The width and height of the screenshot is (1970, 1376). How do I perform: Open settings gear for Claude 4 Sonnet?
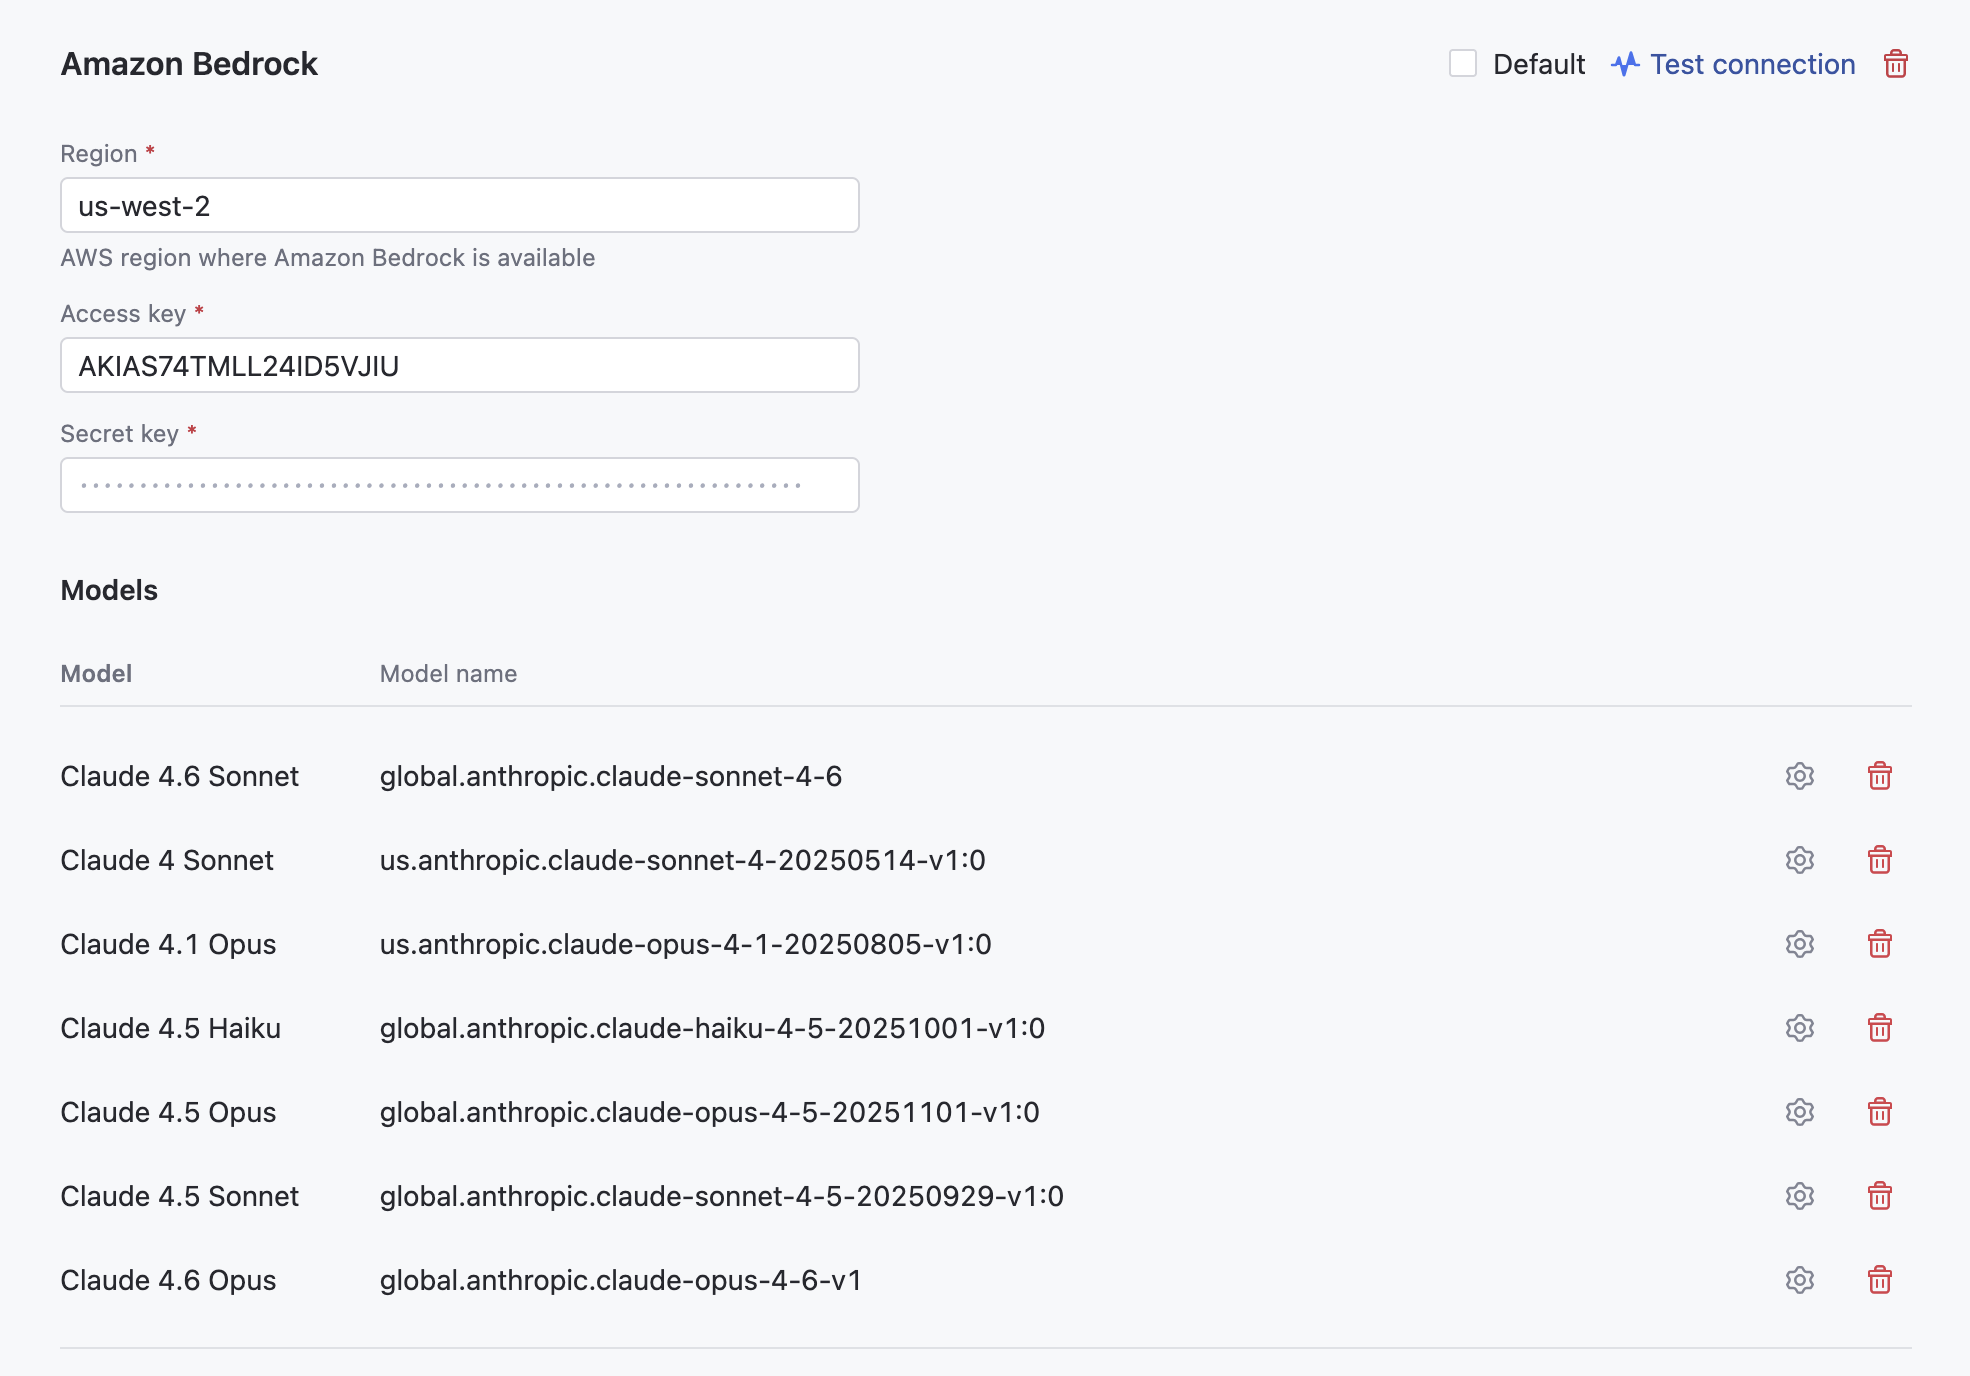[1799, 860]
